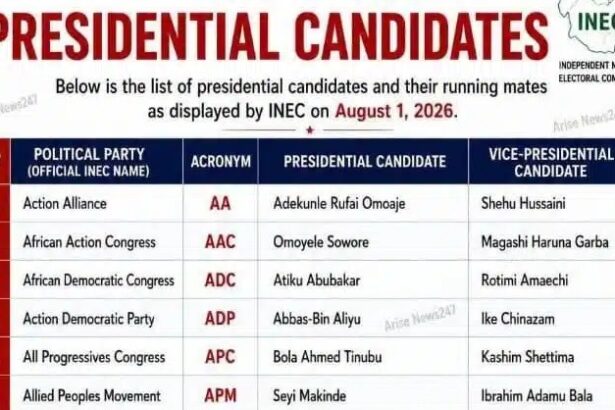615x410 pixels.
Task: Click the AA party acronym
Action: (220, 204)
